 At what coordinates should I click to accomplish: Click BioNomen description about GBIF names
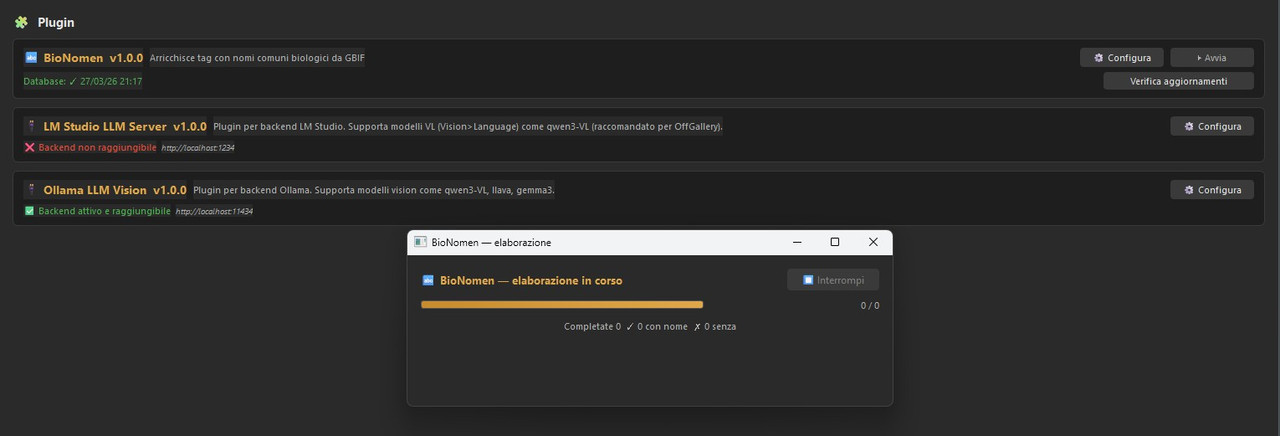point(257,58)
